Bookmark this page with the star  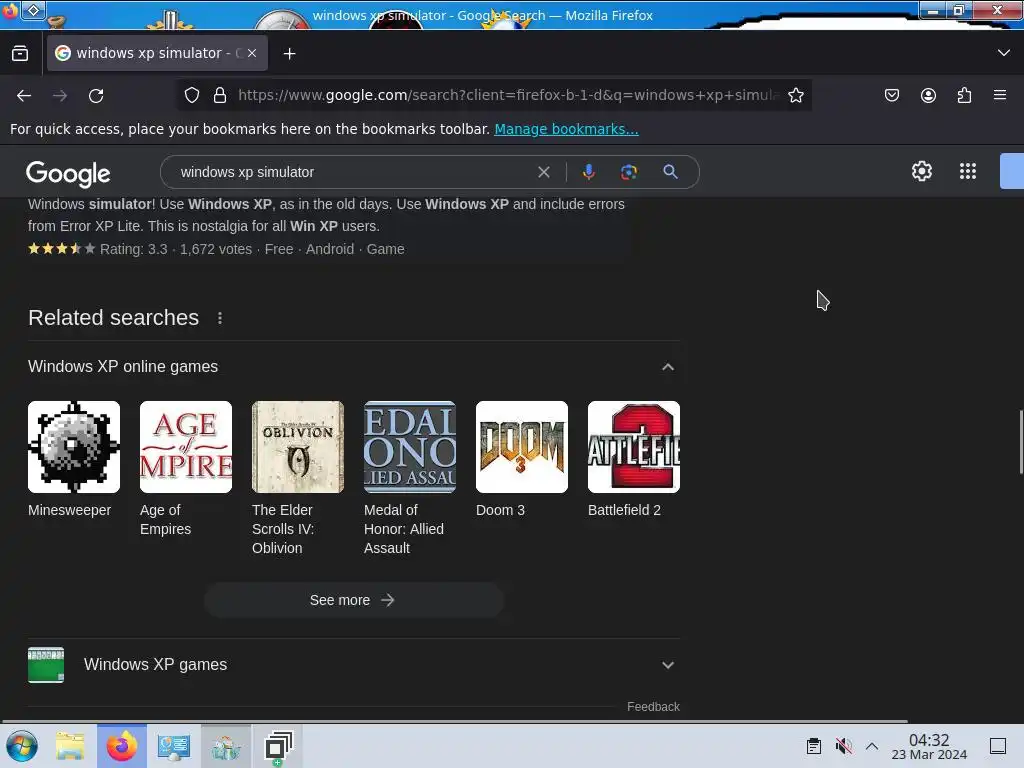(795, 95)
